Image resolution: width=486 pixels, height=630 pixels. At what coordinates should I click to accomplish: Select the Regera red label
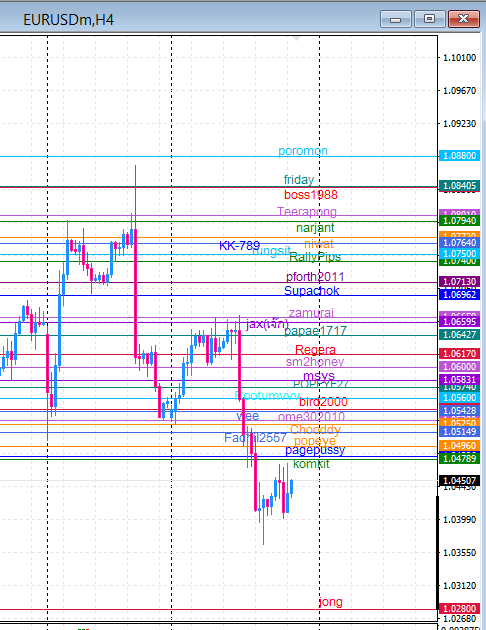[315, 350]
